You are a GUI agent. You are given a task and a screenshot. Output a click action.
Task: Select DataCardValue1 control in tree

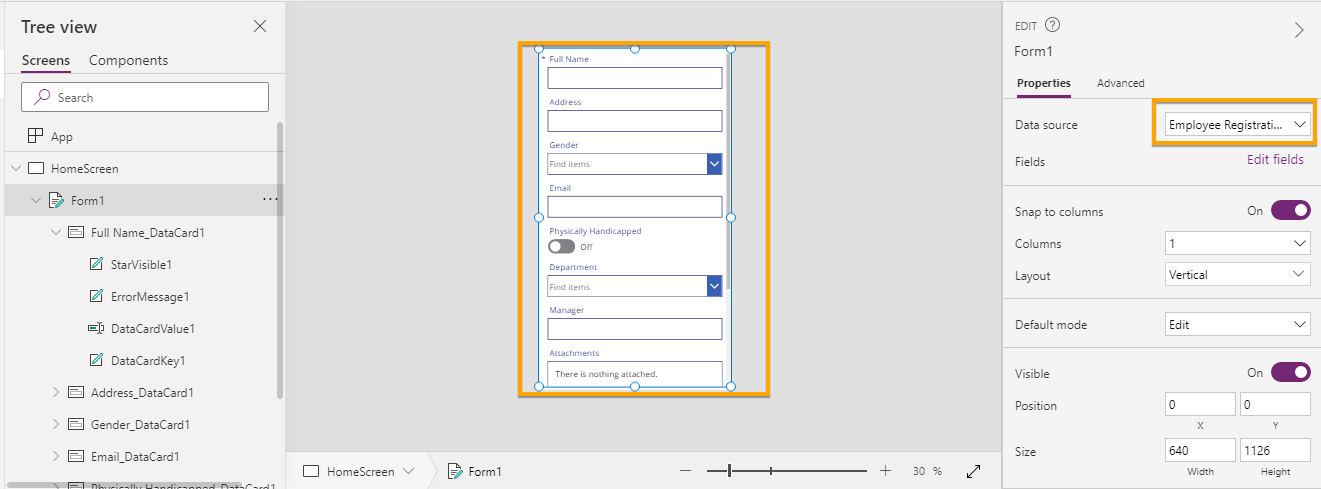pos(152,328)
